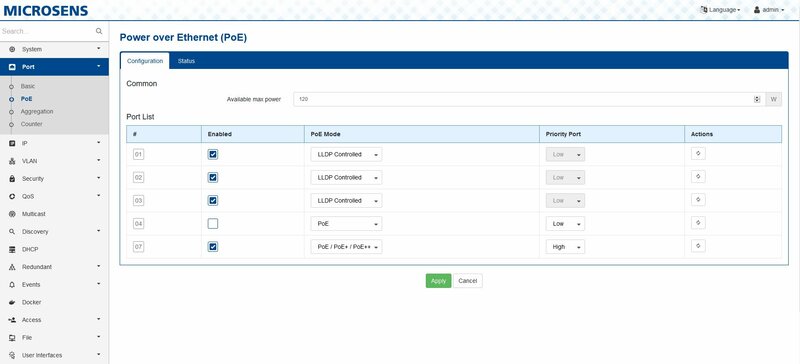
Task: Open Priority dropdown showing Low for port 04
Action: tap(565, 224)
